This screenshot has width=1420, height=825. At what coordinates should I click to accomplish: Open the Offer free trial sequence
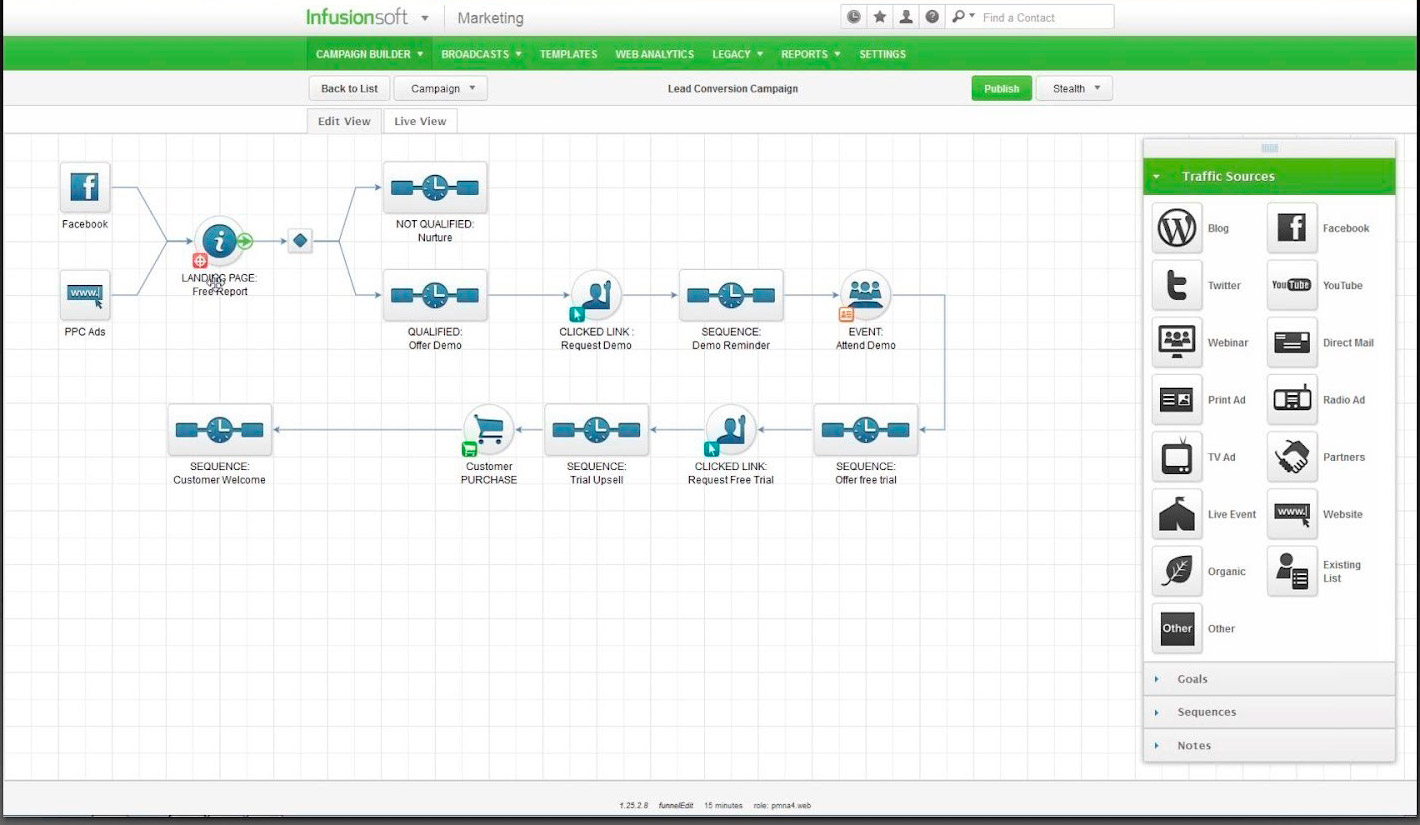[x=866, y=430]
